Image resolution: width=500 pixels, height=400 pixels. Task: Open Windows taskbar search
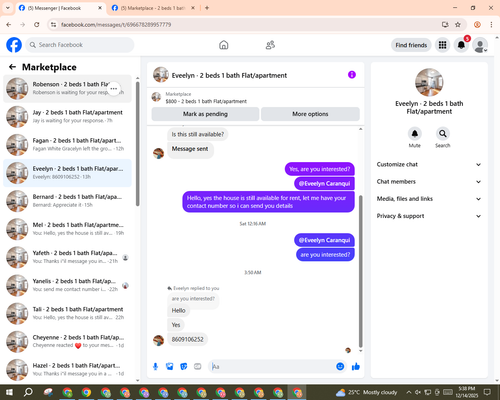[28, 392]
